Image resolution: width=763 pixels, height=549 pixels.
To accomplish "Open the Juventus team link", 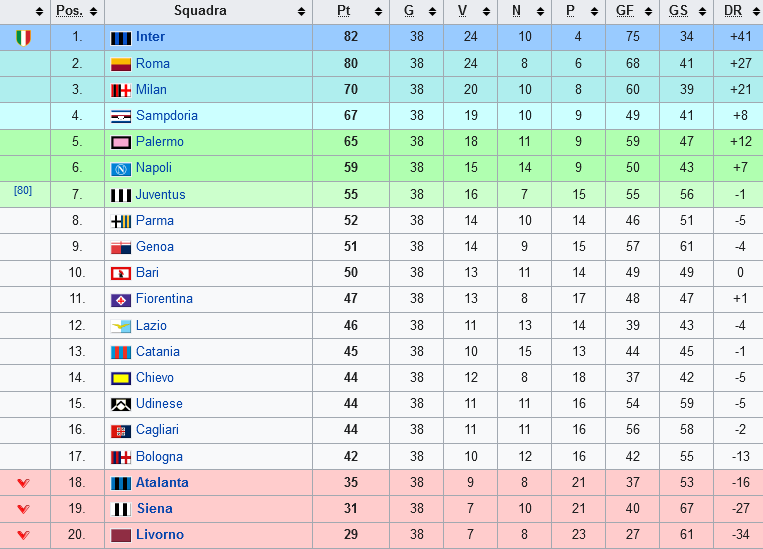I will [x=160, y=195].
